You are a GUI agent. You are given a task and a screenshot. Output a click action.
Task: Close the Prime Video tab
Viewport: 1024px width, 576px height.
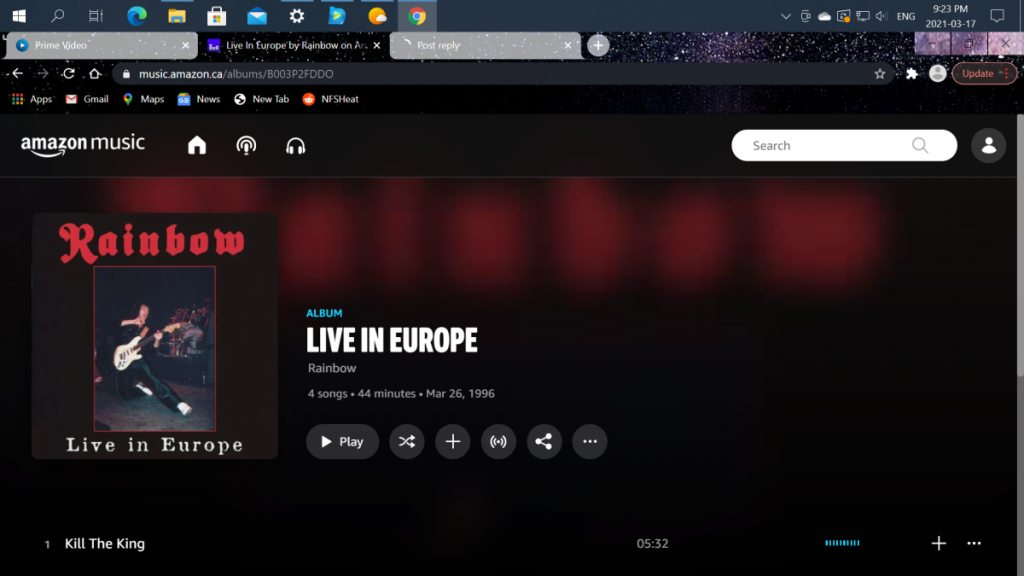click(x=185, y=45)
